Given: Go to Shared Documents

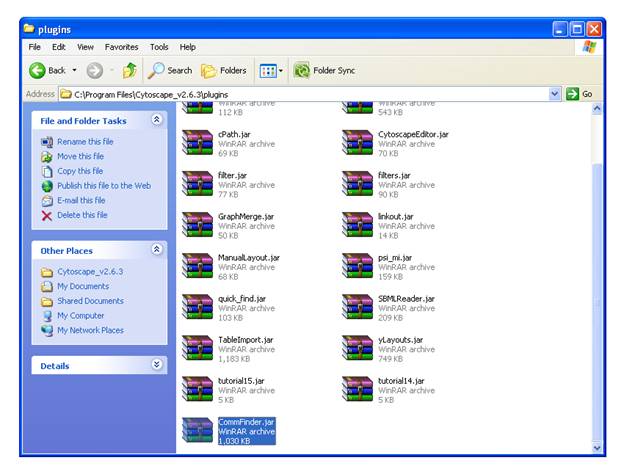Looking at the screenshot, I should click(x=90, y=301).
